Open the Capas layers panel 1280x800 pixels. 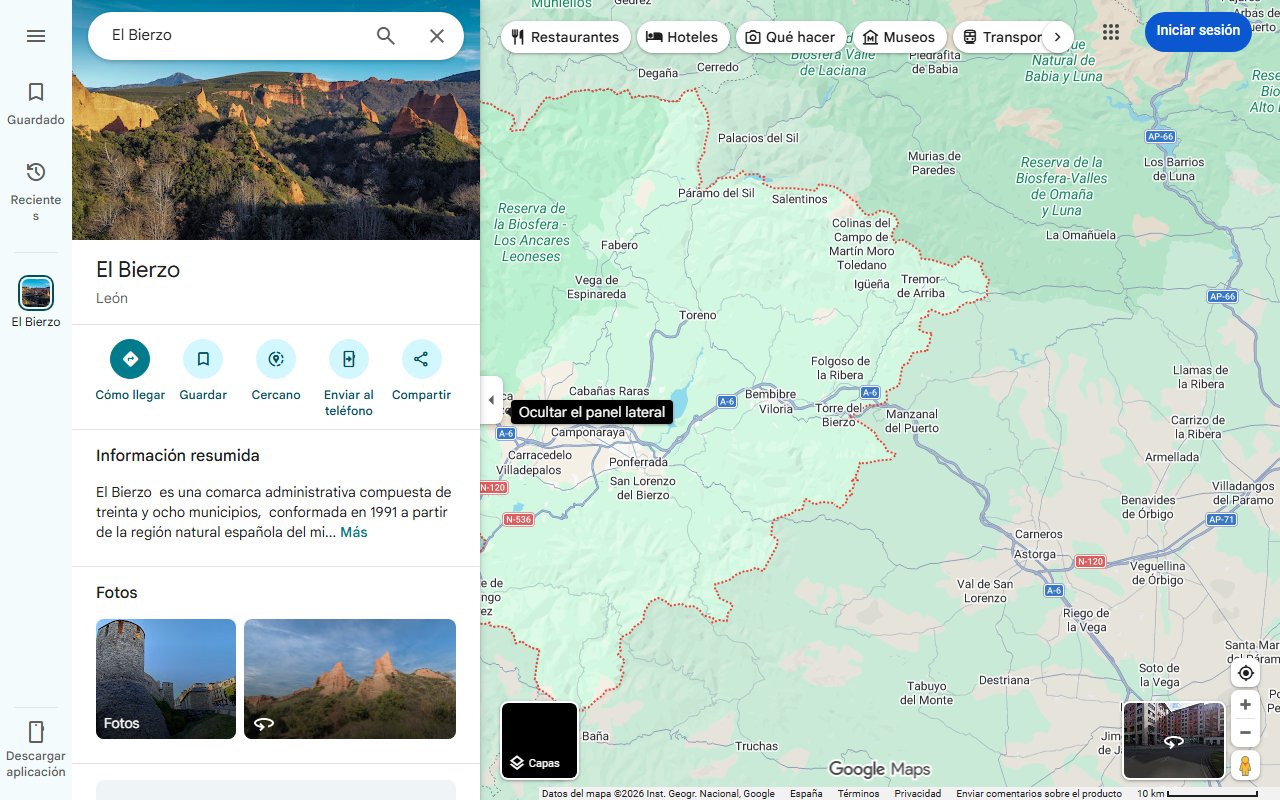click(539, 740)
